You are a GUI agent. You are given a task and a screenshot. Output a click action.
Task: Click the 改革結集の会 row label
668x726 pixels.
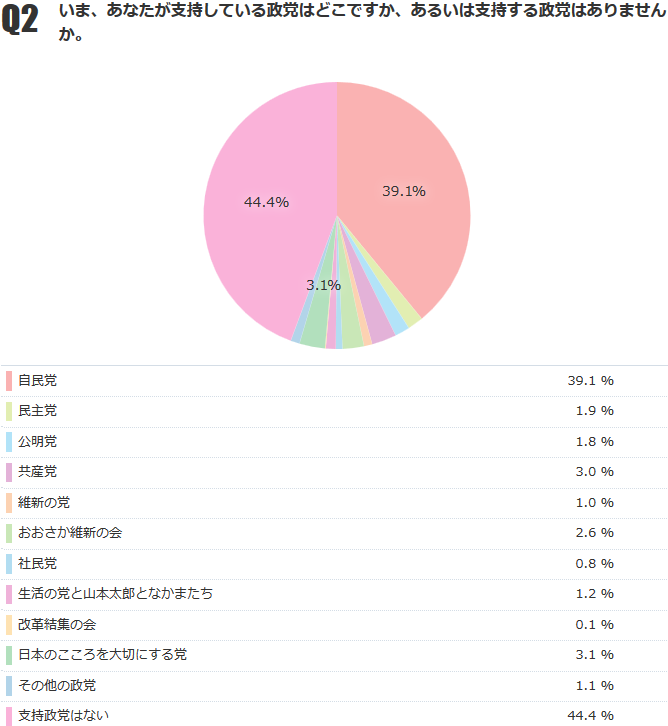coord(58,624)
